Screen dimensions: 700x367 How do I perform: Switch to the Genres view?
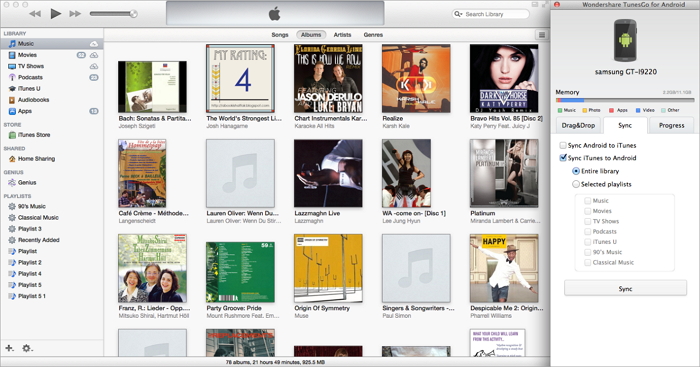point(373,35)
